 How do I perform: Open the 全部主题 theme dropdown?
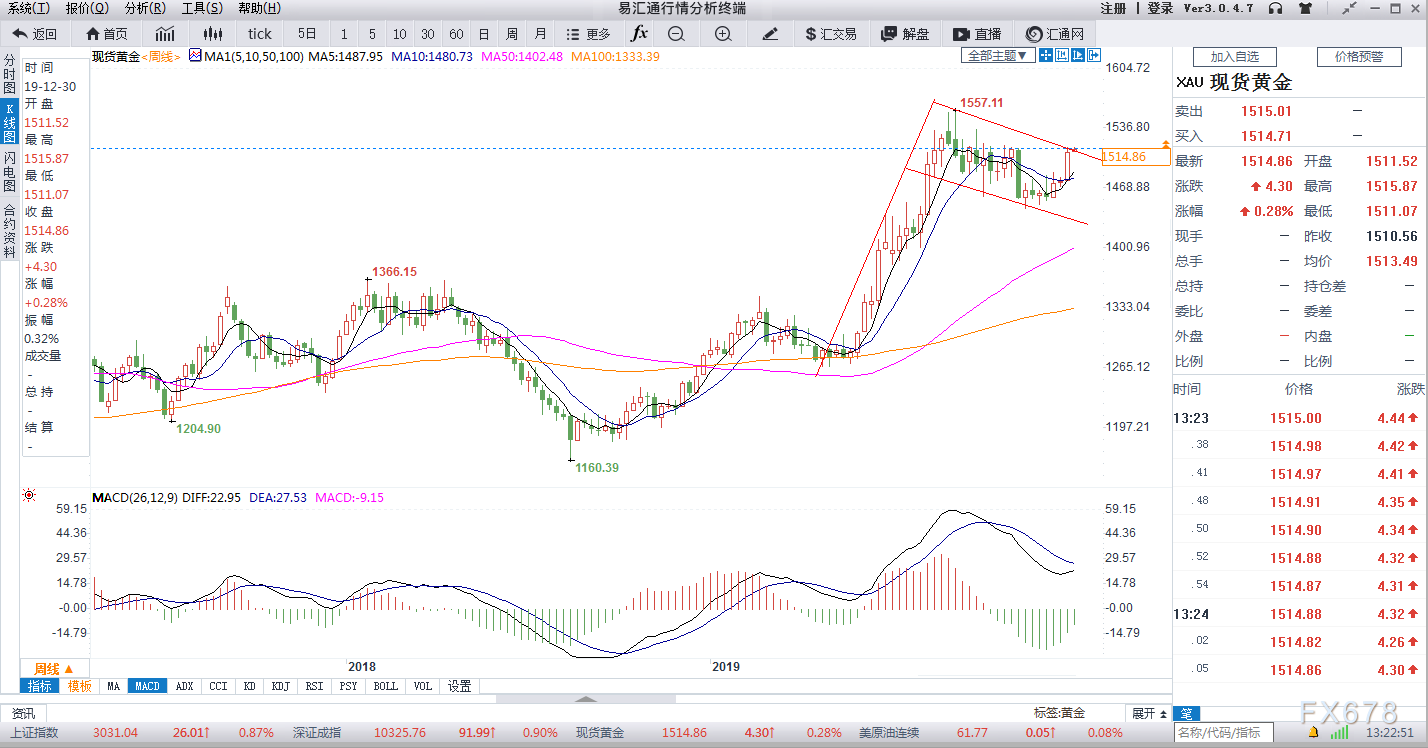coord(998,55)
